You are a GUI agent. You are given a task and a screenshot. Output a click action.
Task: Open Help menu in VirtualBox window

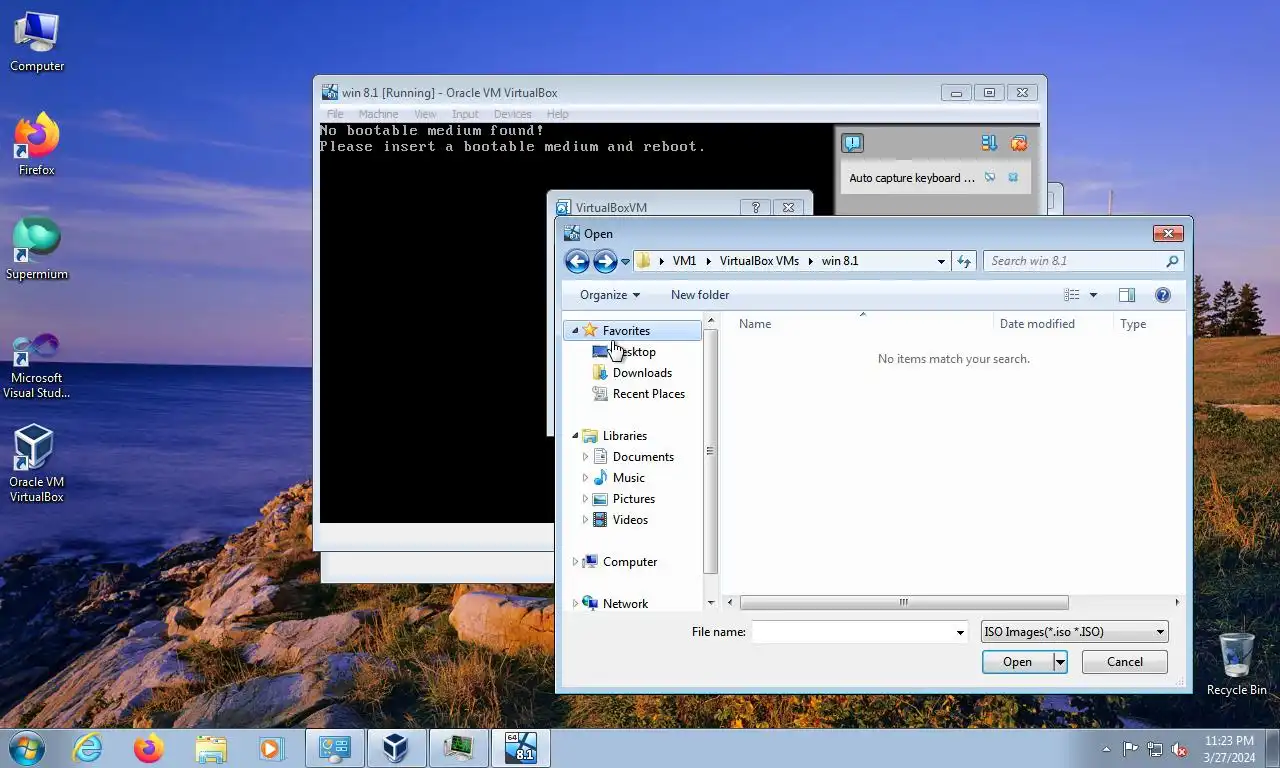[557, 114]
